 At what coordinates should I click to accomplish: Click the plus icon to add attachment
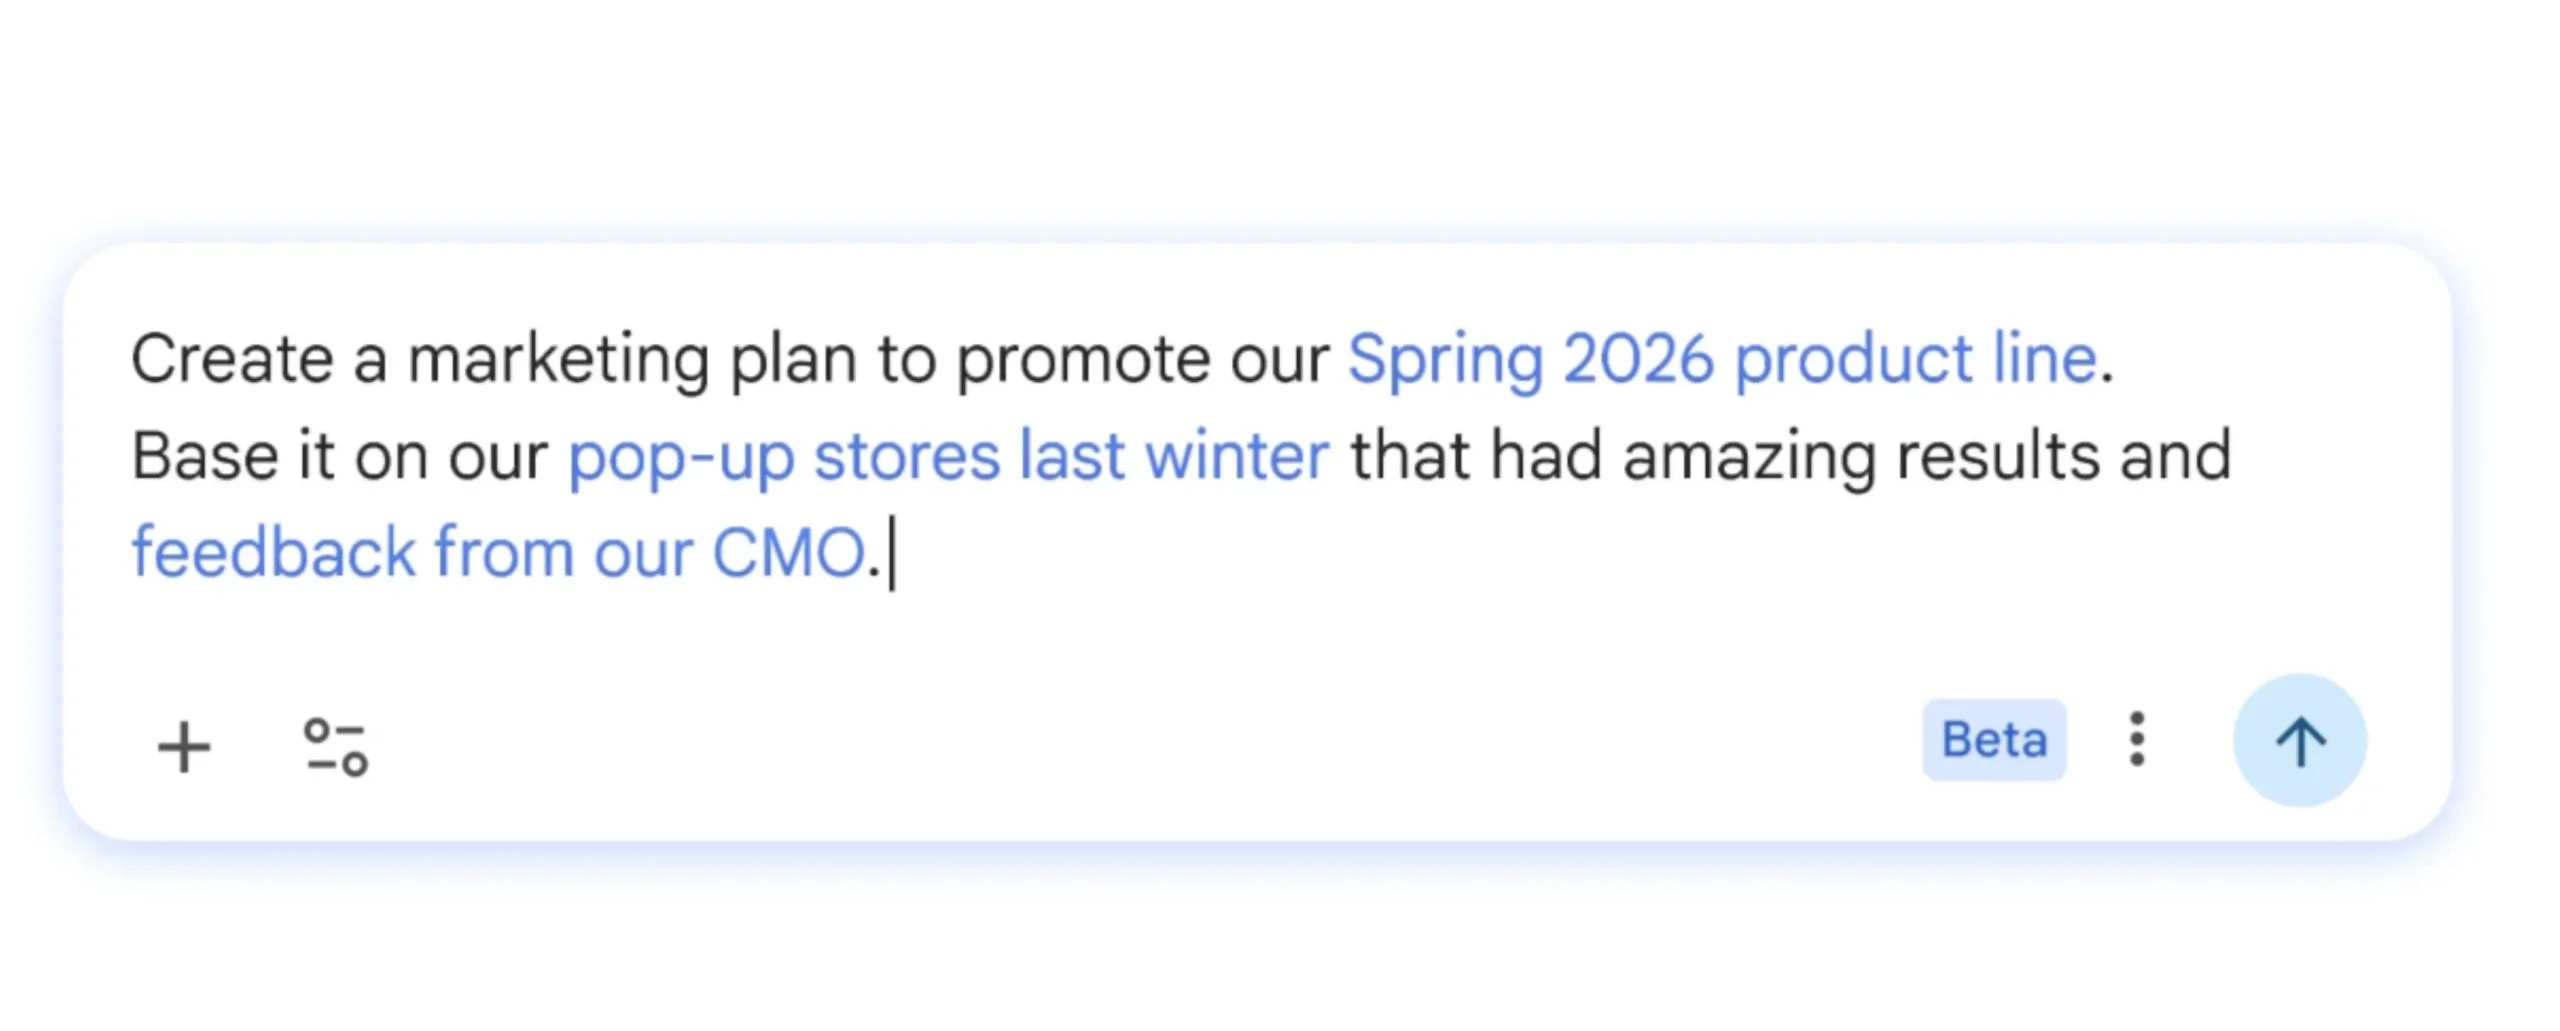click(x=184, y=747)
